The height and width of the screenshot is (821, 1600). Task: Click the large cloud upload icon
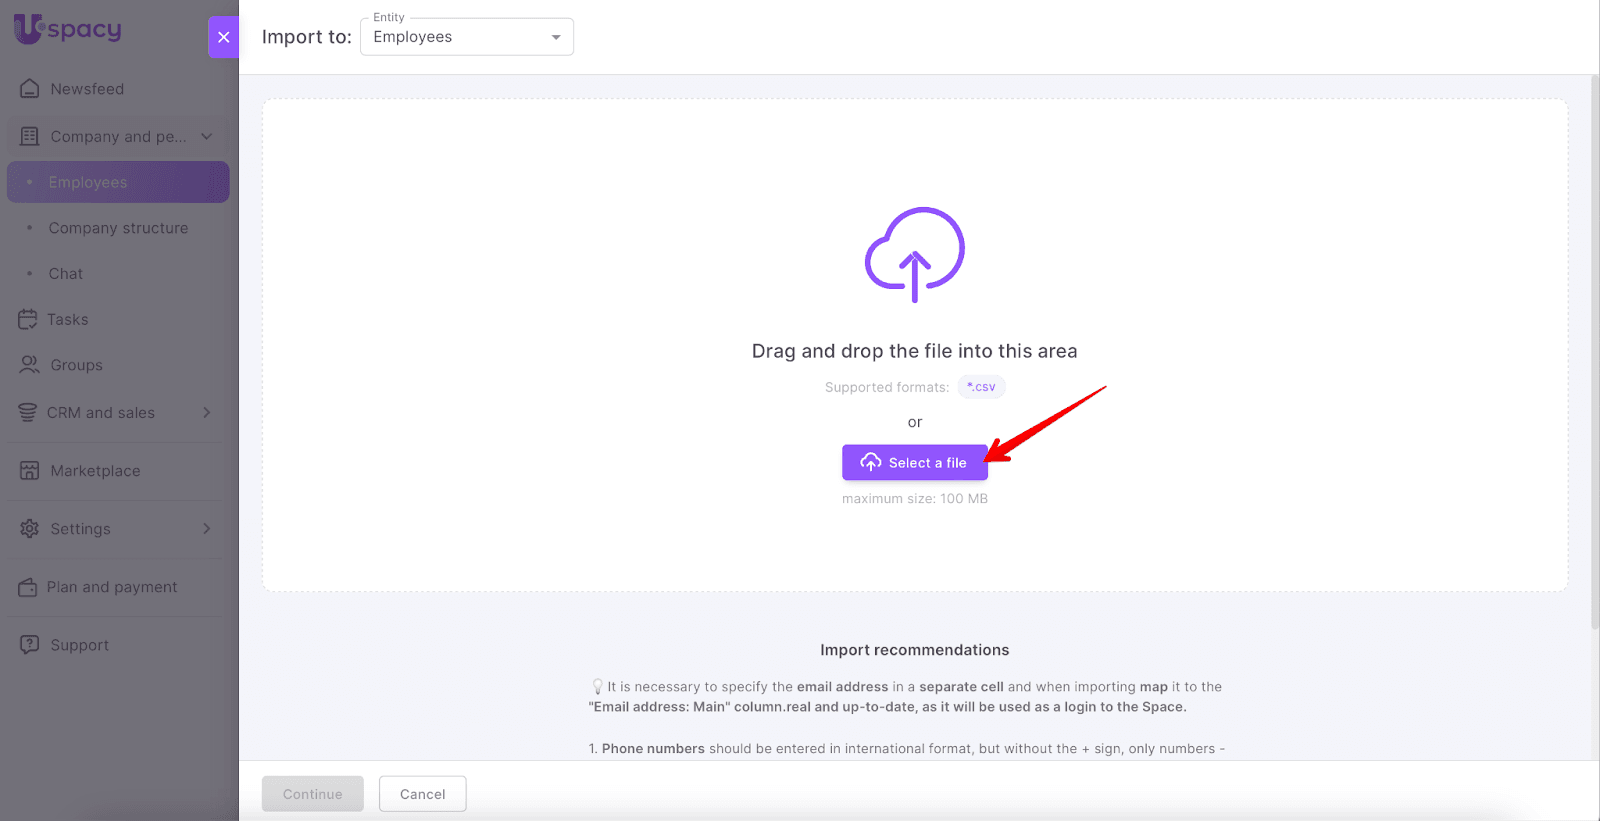(914, 254)
